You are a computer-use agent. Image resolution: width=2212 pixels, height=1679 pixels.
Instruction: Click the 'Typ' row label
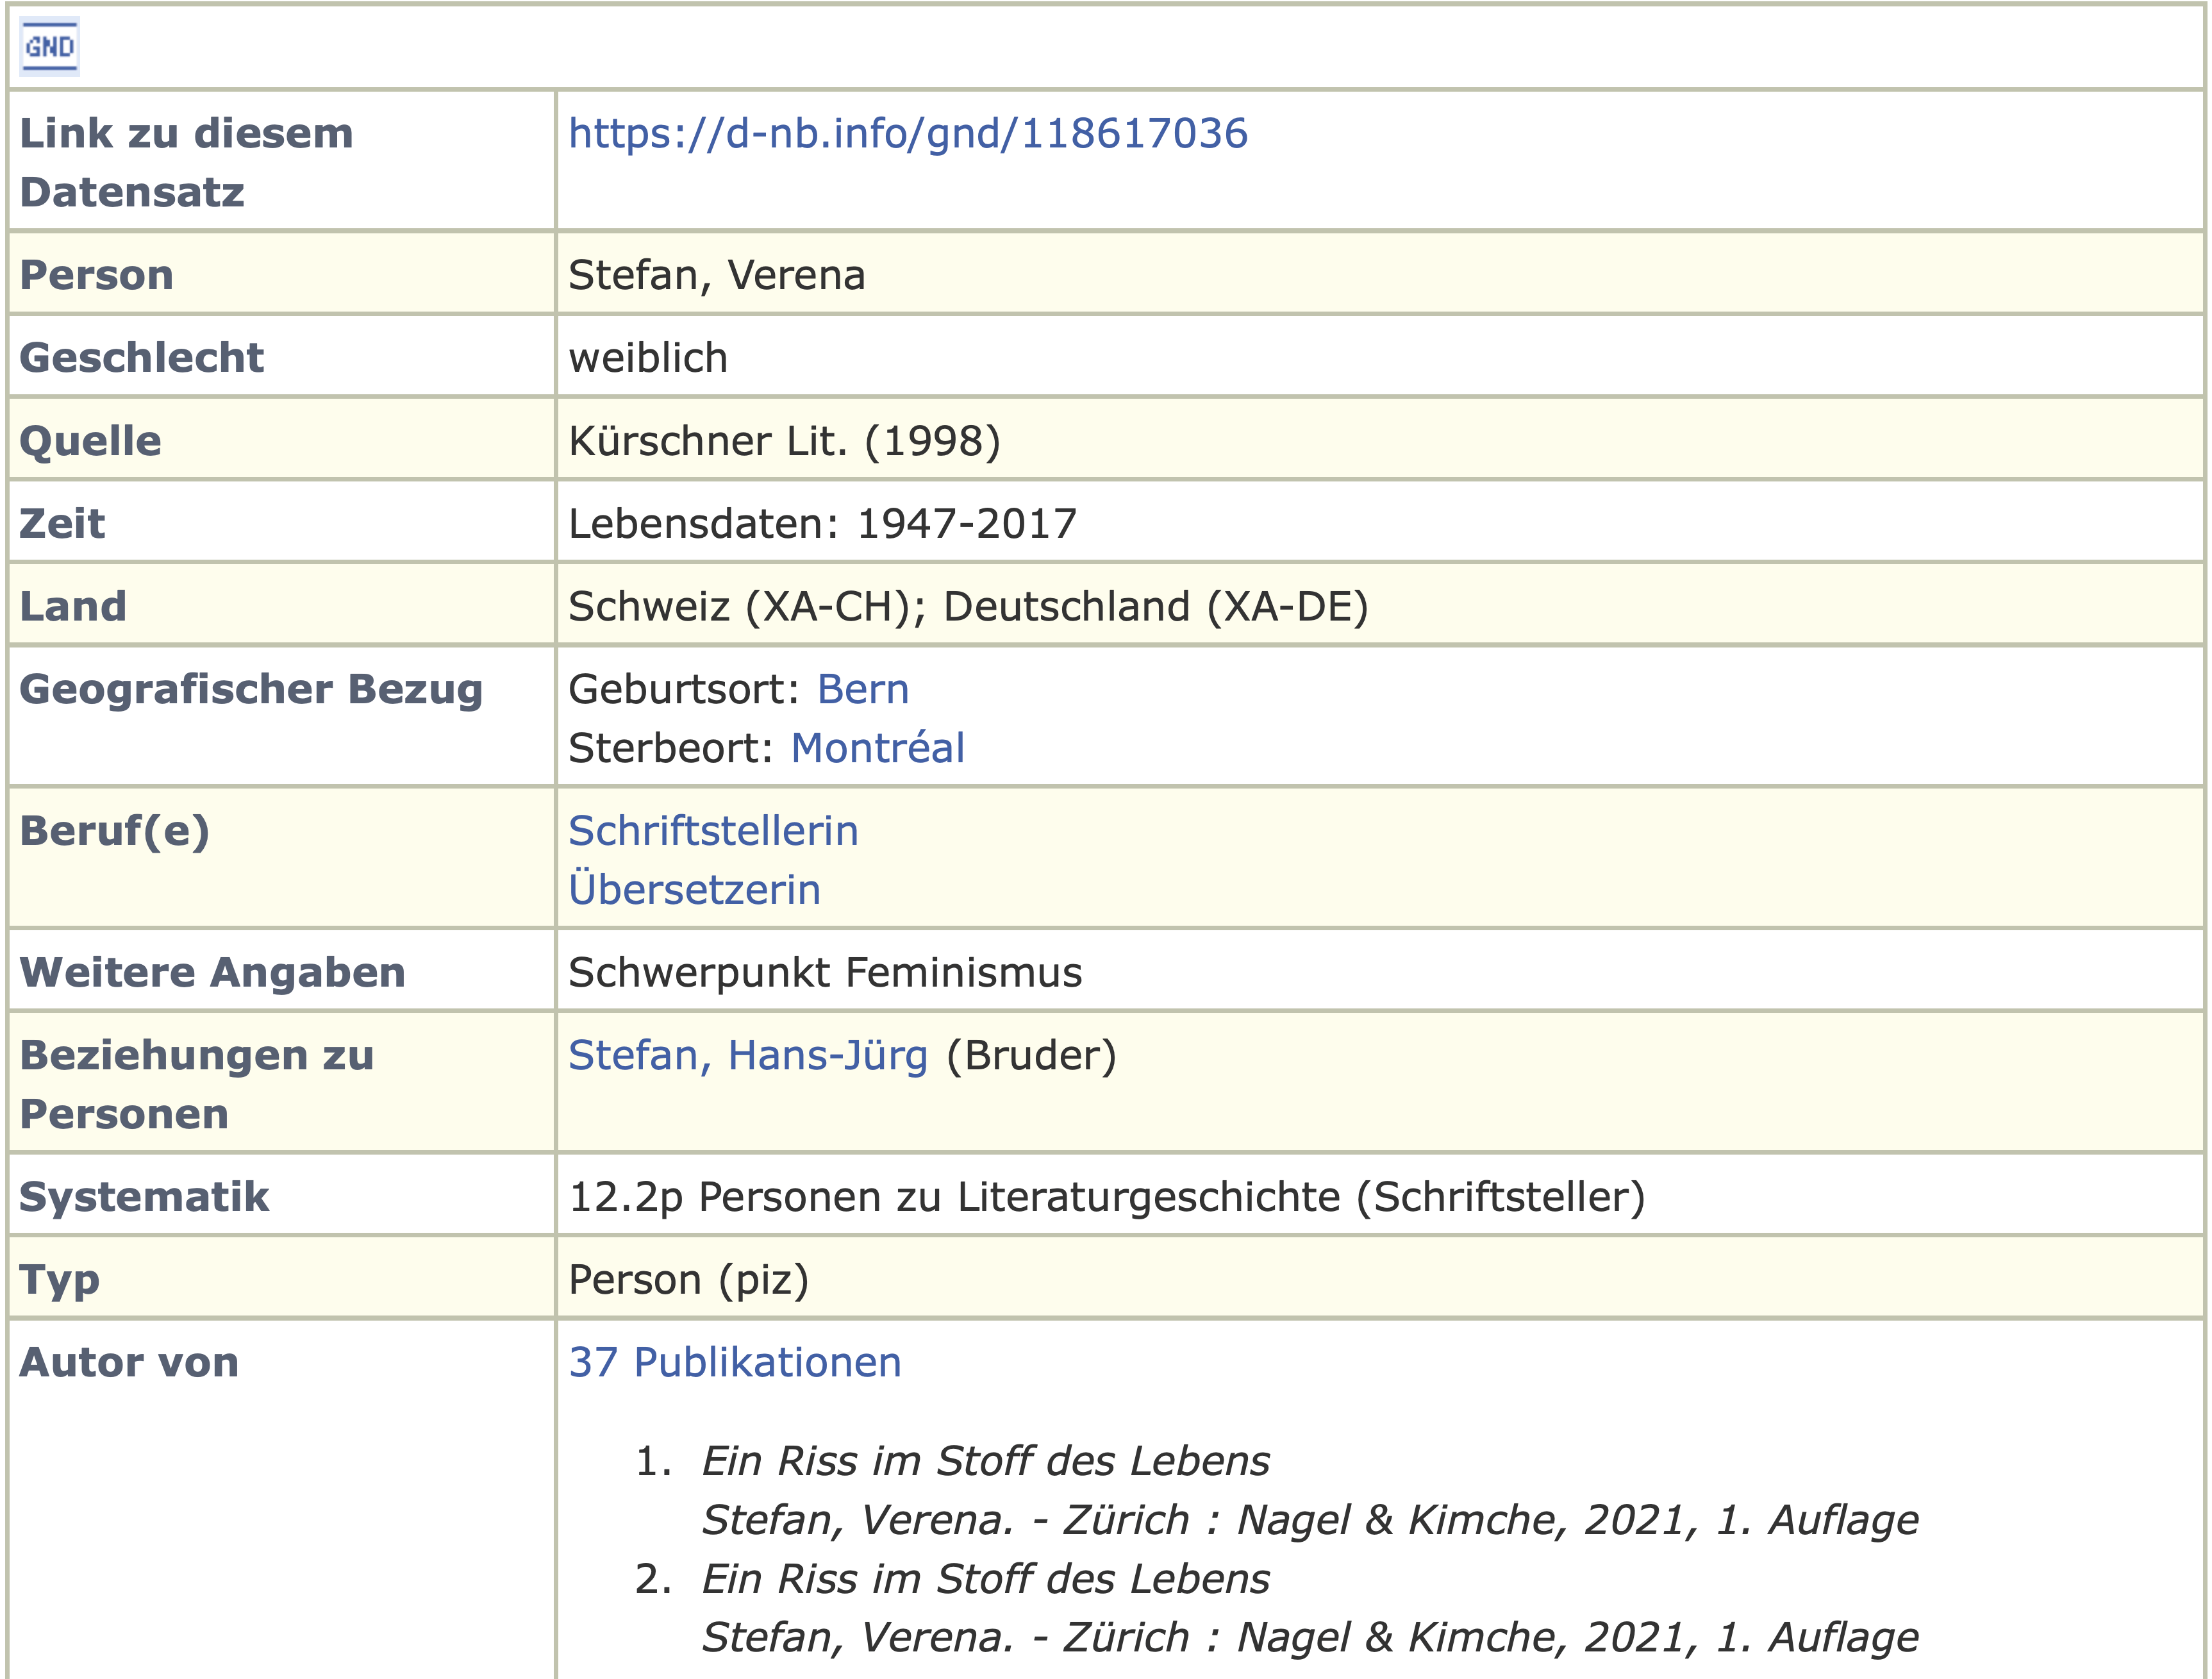[x=59, y=1281]
